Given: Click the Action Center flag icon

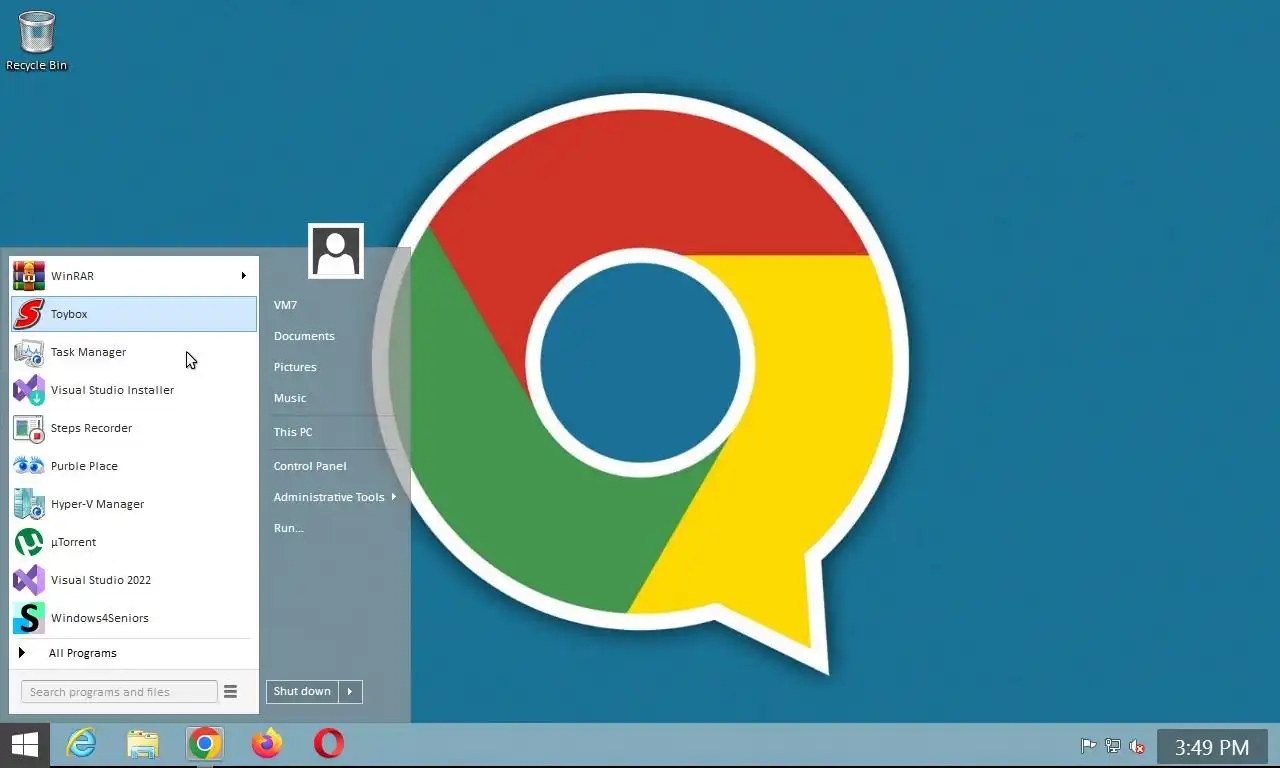Looking at the screenshot, I should (x=1088, y=746).
